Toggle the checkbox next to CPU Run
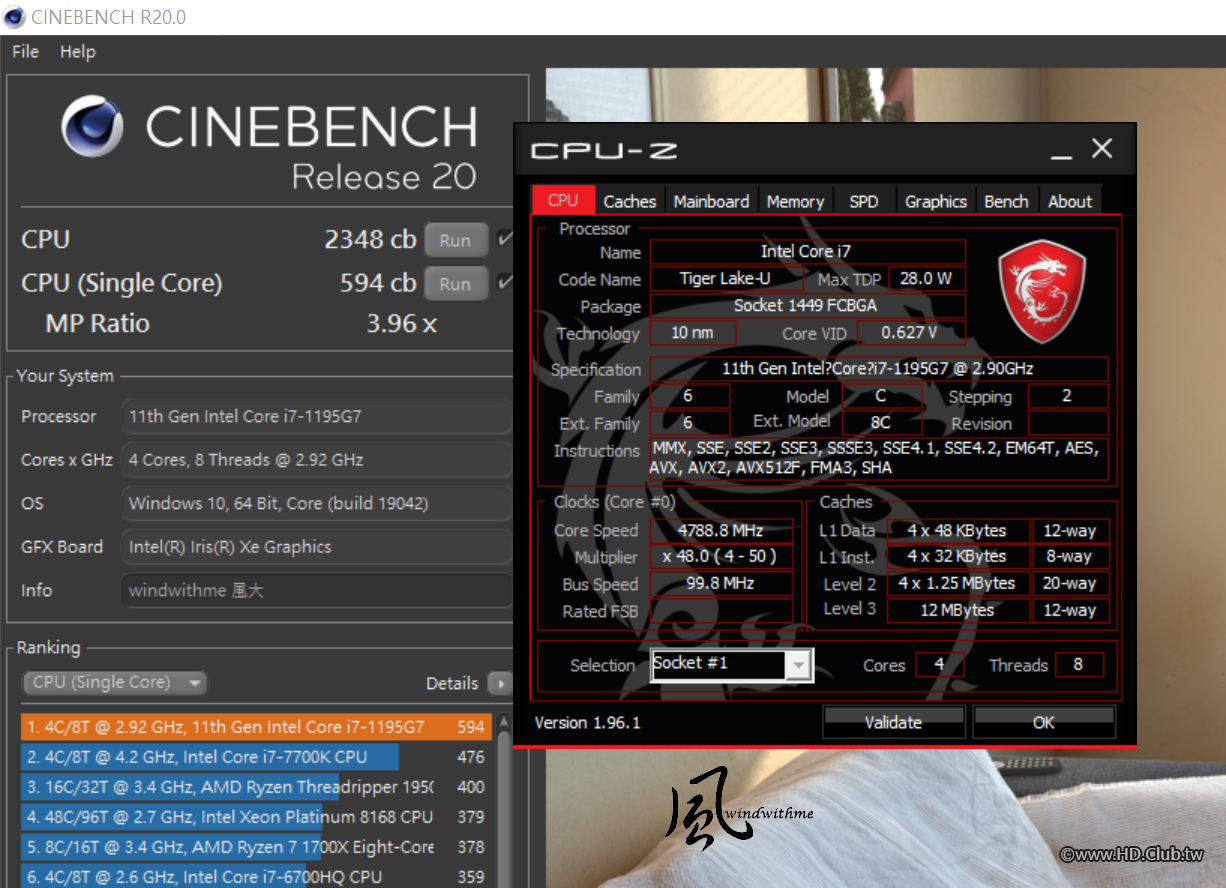Image resolution: width=1226 pixels, height=888 pixels. pyautogui.click(x=505, y=240)
